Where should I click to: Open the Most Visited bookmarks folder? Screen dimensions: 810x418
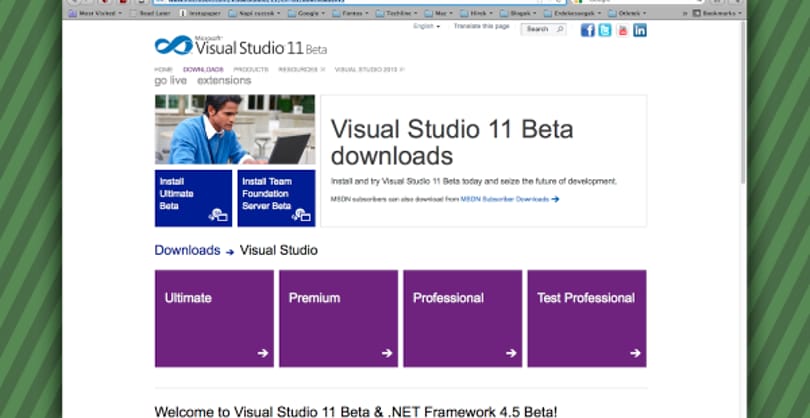tap(96, 13)
